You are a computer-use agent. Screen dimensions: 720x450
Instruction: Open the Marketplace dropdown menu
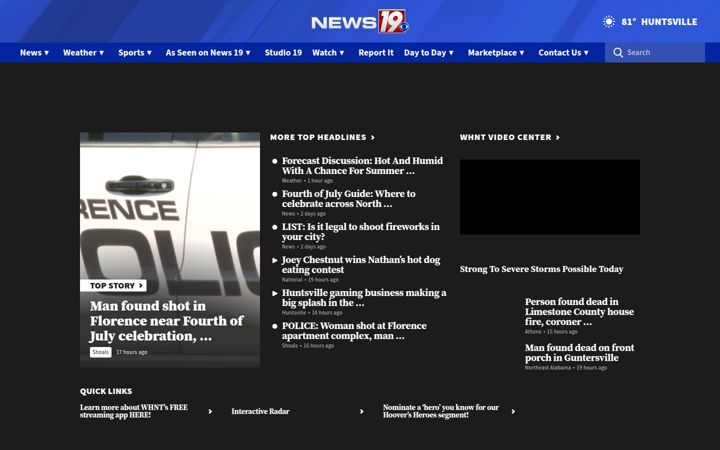tap(496, 52)
